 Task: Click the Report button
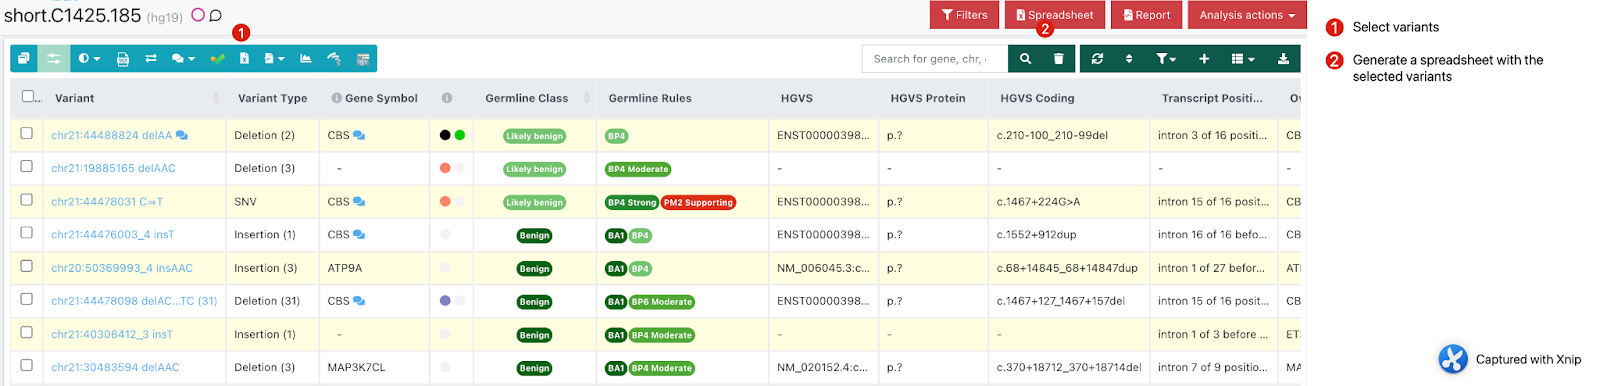tap(1146, 15)
